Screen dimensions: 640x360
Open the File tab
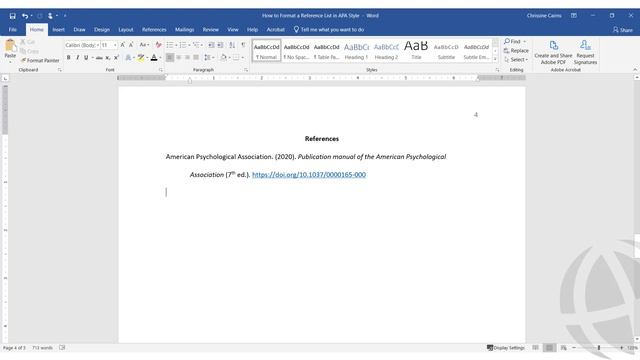coord(13,30)
